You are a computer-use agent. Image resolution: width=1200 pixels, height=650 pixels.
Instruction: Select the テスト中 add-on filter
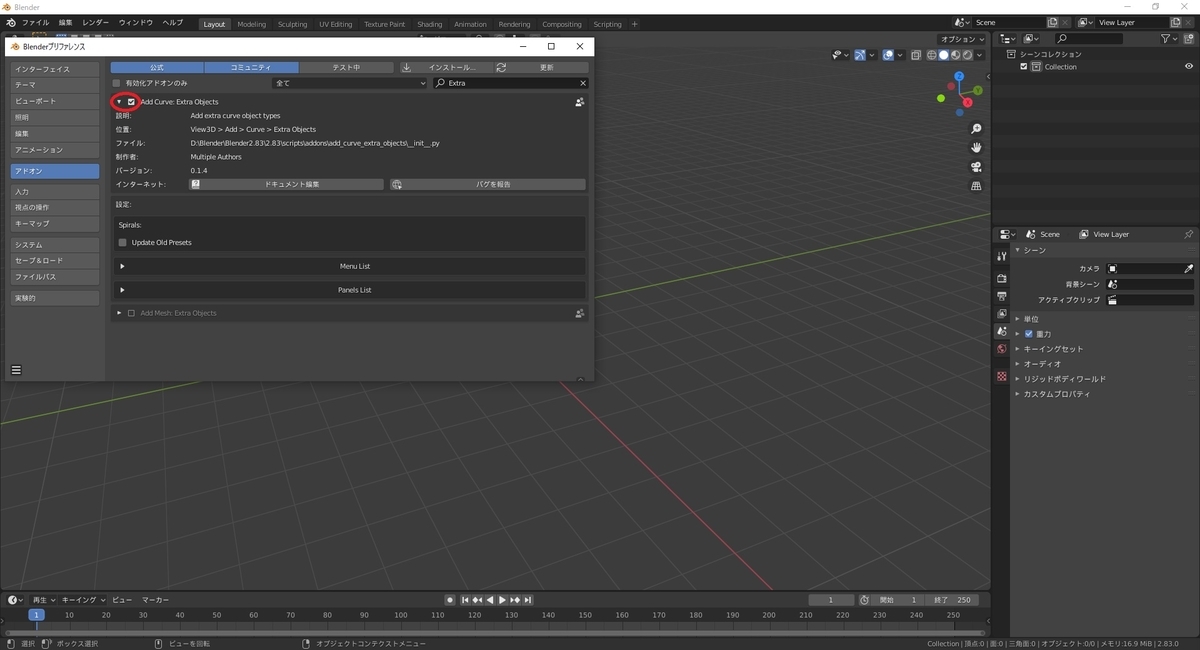click(x=346, y=67)
